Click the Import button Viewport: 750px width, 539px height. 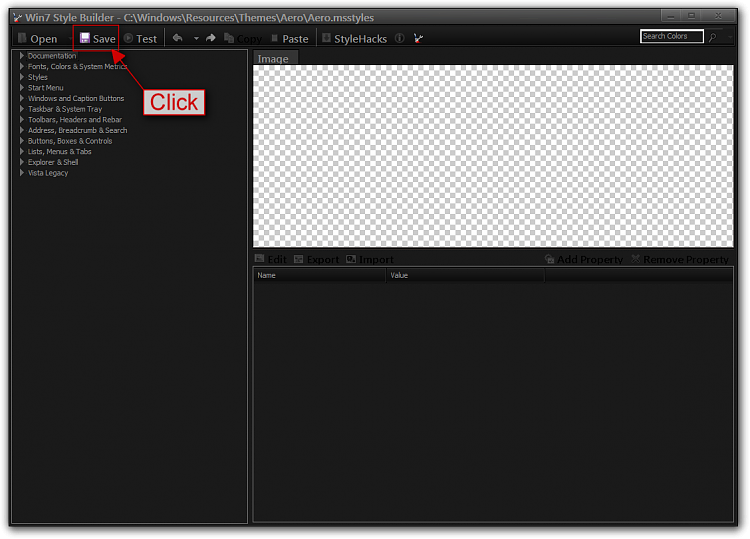(x=370, y=259)
